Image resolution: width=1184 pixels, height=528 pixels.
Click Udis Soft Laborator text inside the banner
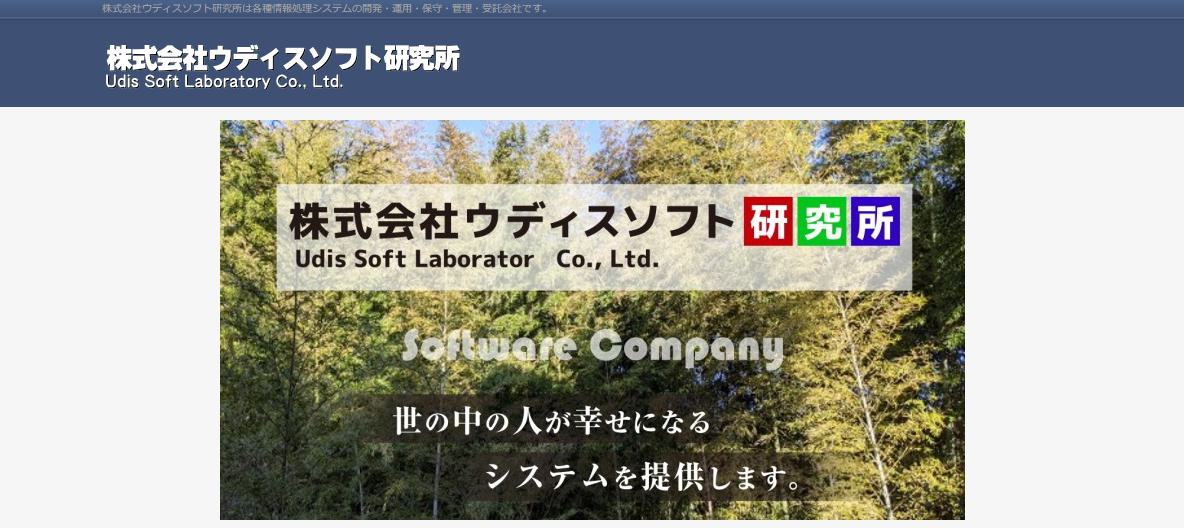(415, 260)
